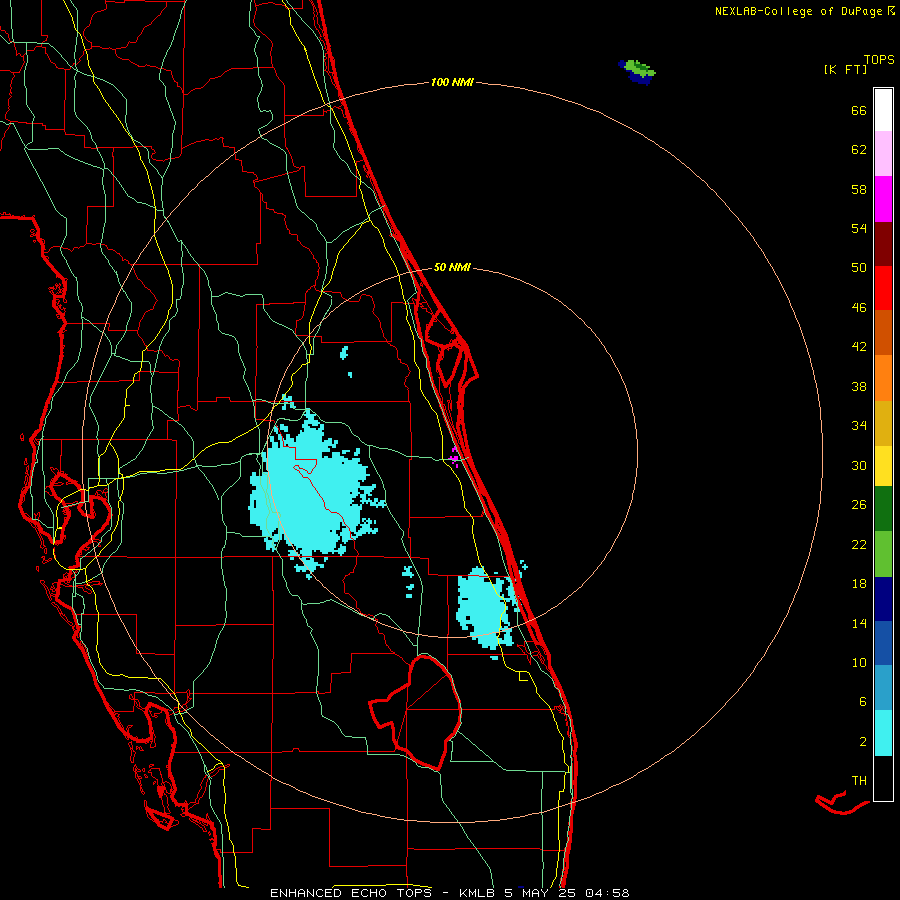Click the gold 38 kft legend swatch
The image size is (900, 900).
point(883,424)
